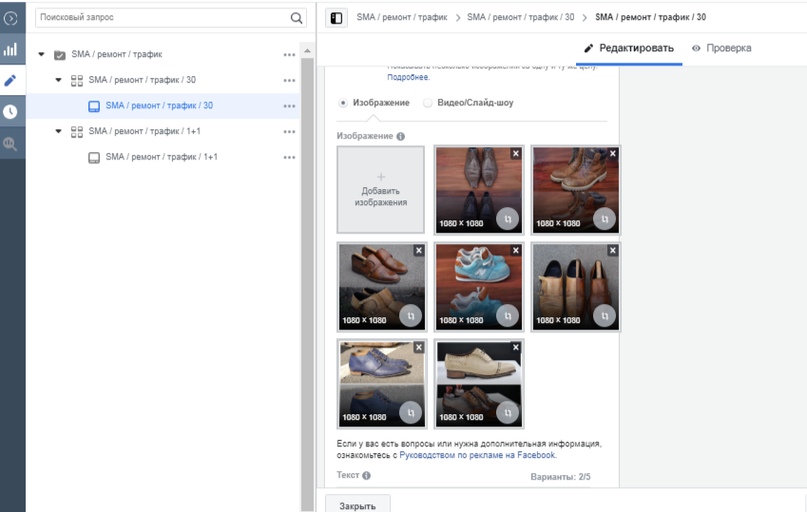Select the Изображение radio button

[343, 103]
